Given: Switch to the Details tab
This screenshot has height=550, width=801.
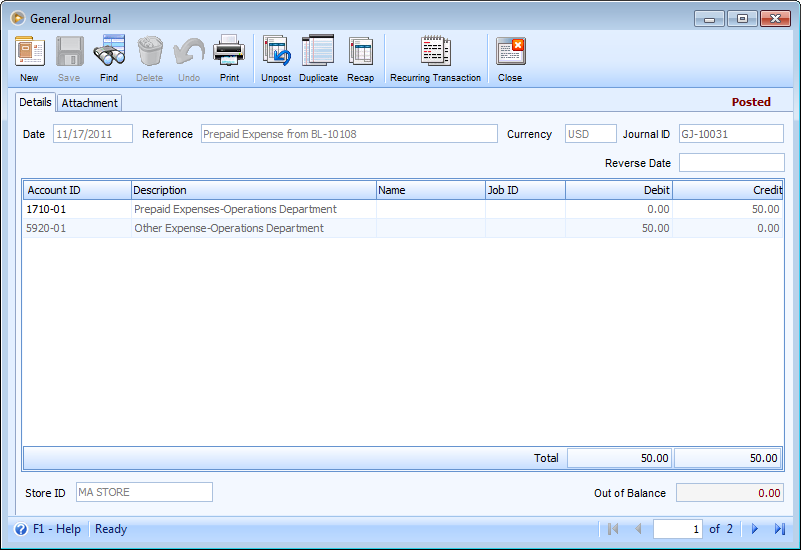Looking at the screenshot, I should [x=35, y=102].
